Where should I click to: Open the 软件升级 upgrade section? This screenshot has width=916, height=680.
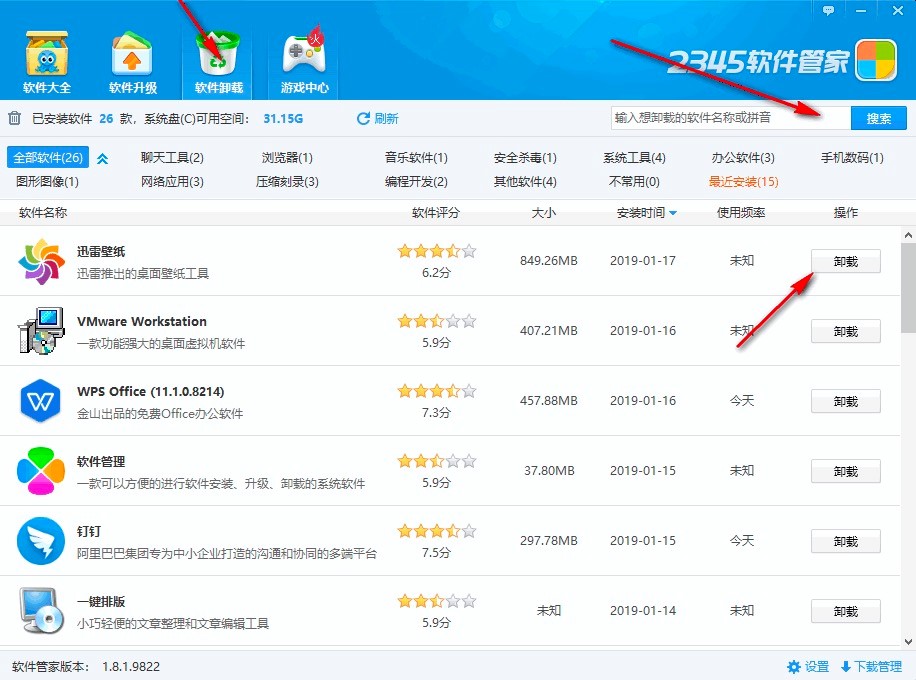tap(133, 60)
